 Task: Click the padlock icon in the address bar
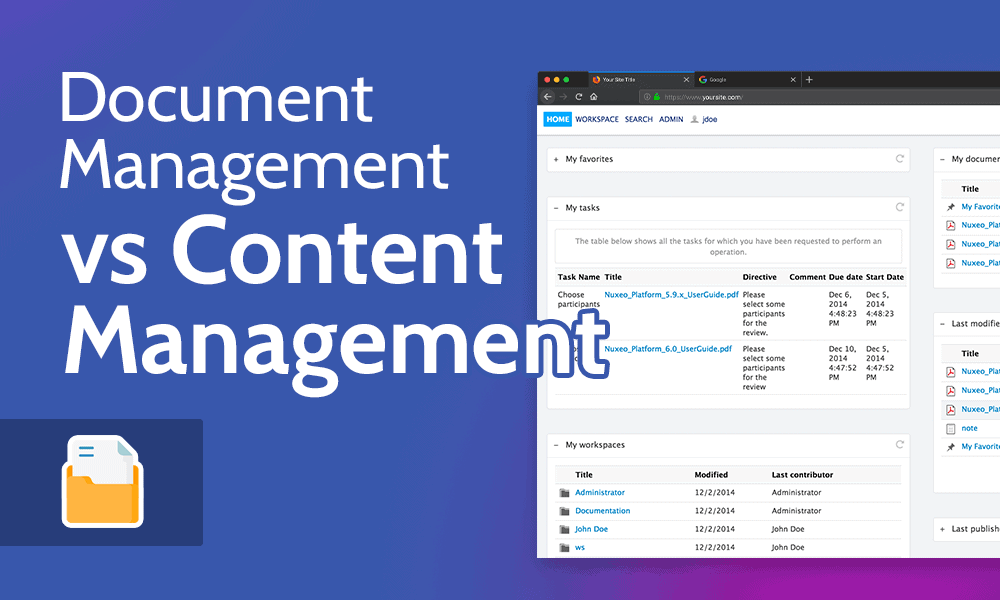point(656,97)
